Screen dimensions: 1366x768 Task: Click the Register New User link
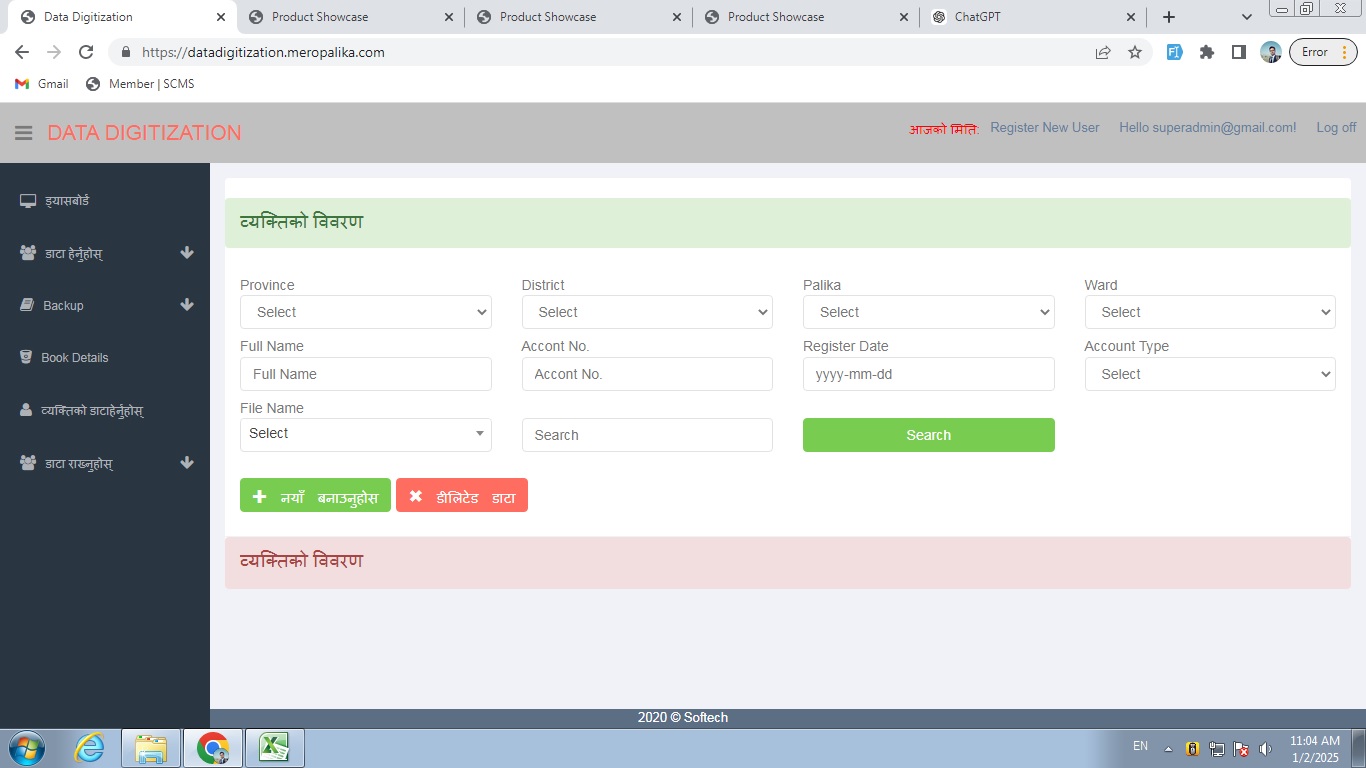(x=1044, y=128)
